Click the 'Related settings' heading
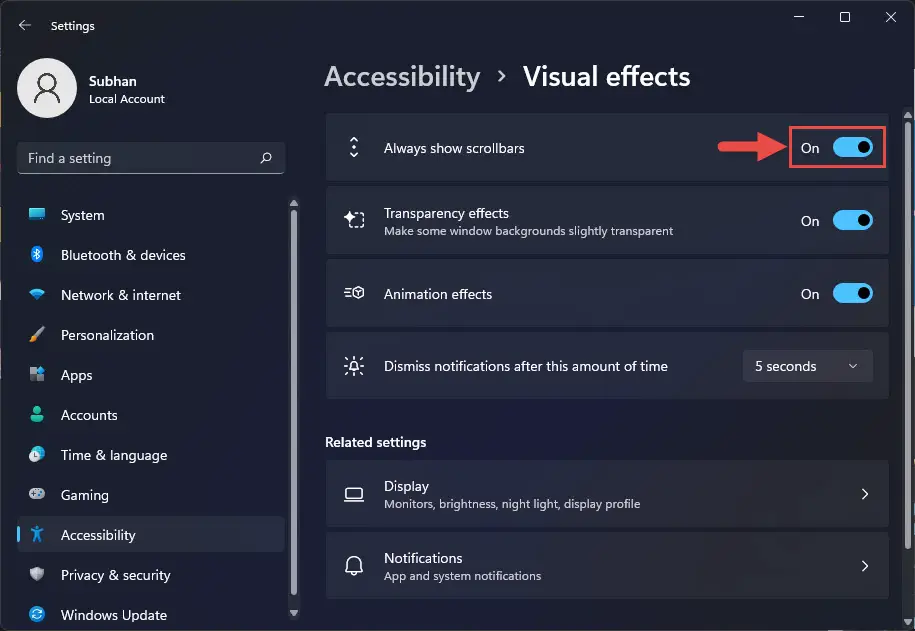The image size is (915, 631). [x=375, y=442]
